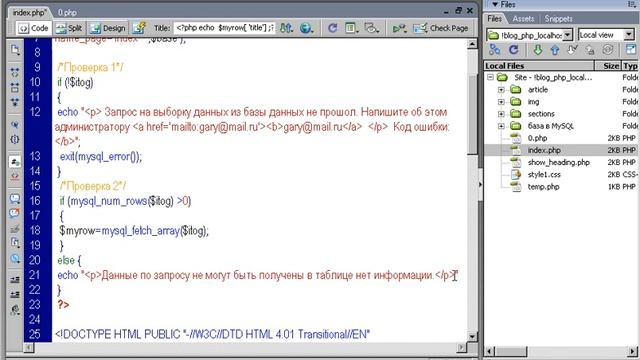Click code editor scroll up arrow
The width and height of the screenshot is (640, 360).
[x=472, y=44]
